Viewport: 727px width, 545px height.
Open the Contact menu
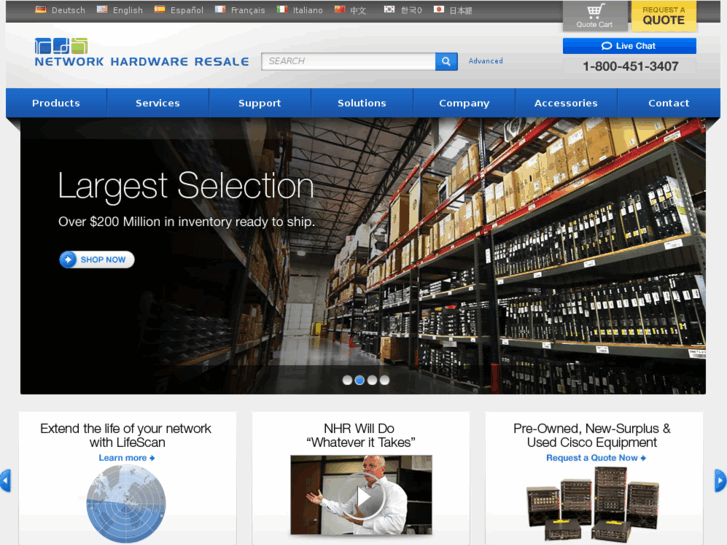[x=669, y=103]
